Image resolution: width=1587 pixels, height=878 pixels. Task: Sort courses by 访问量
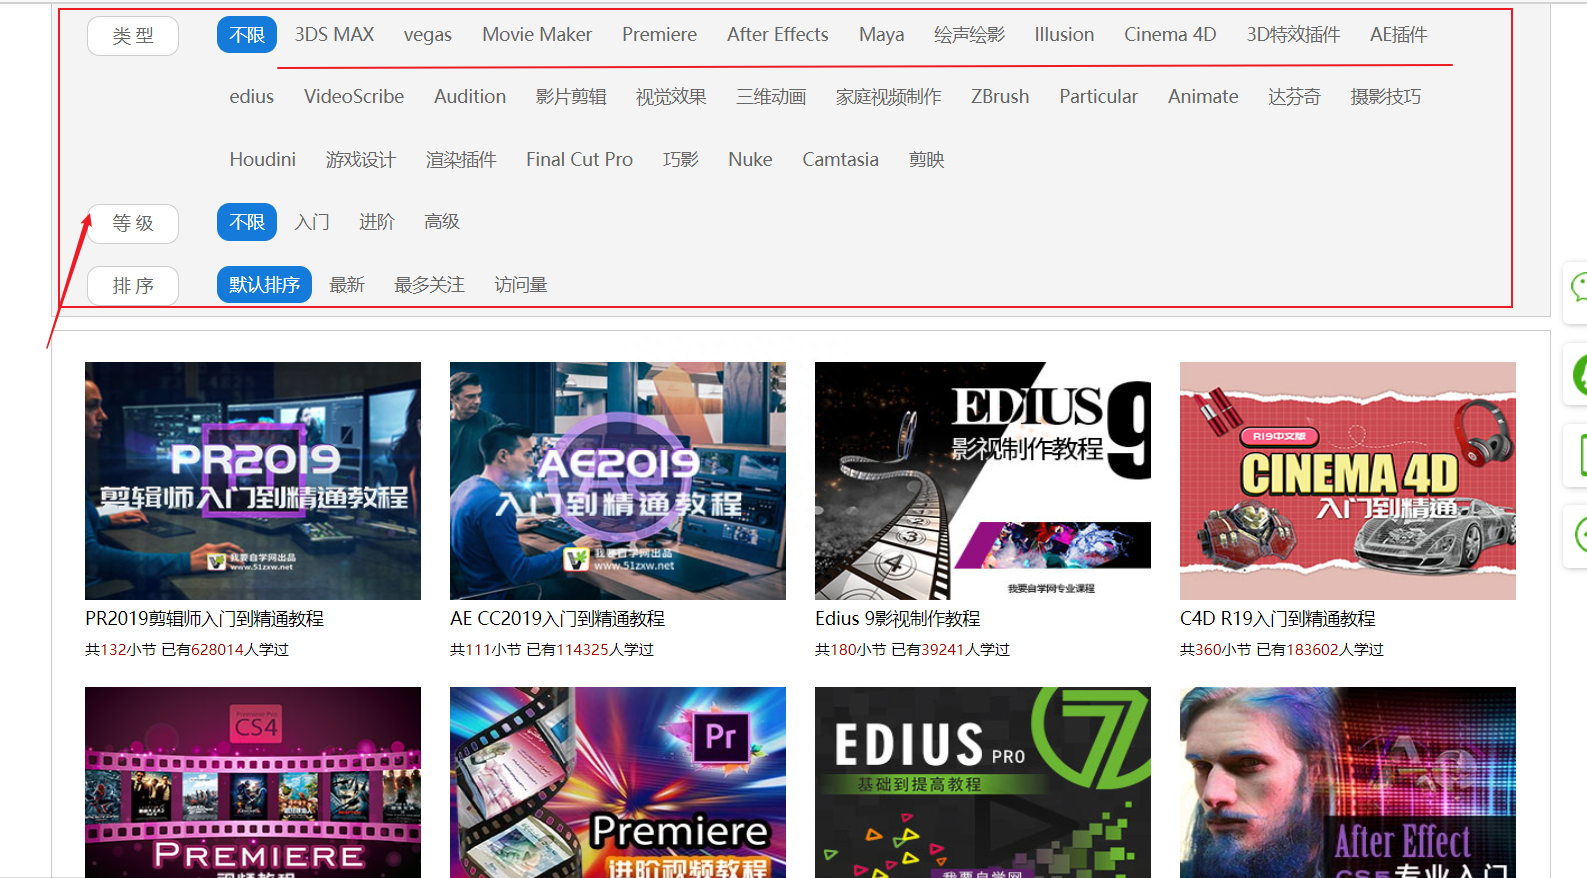[520, 285]
